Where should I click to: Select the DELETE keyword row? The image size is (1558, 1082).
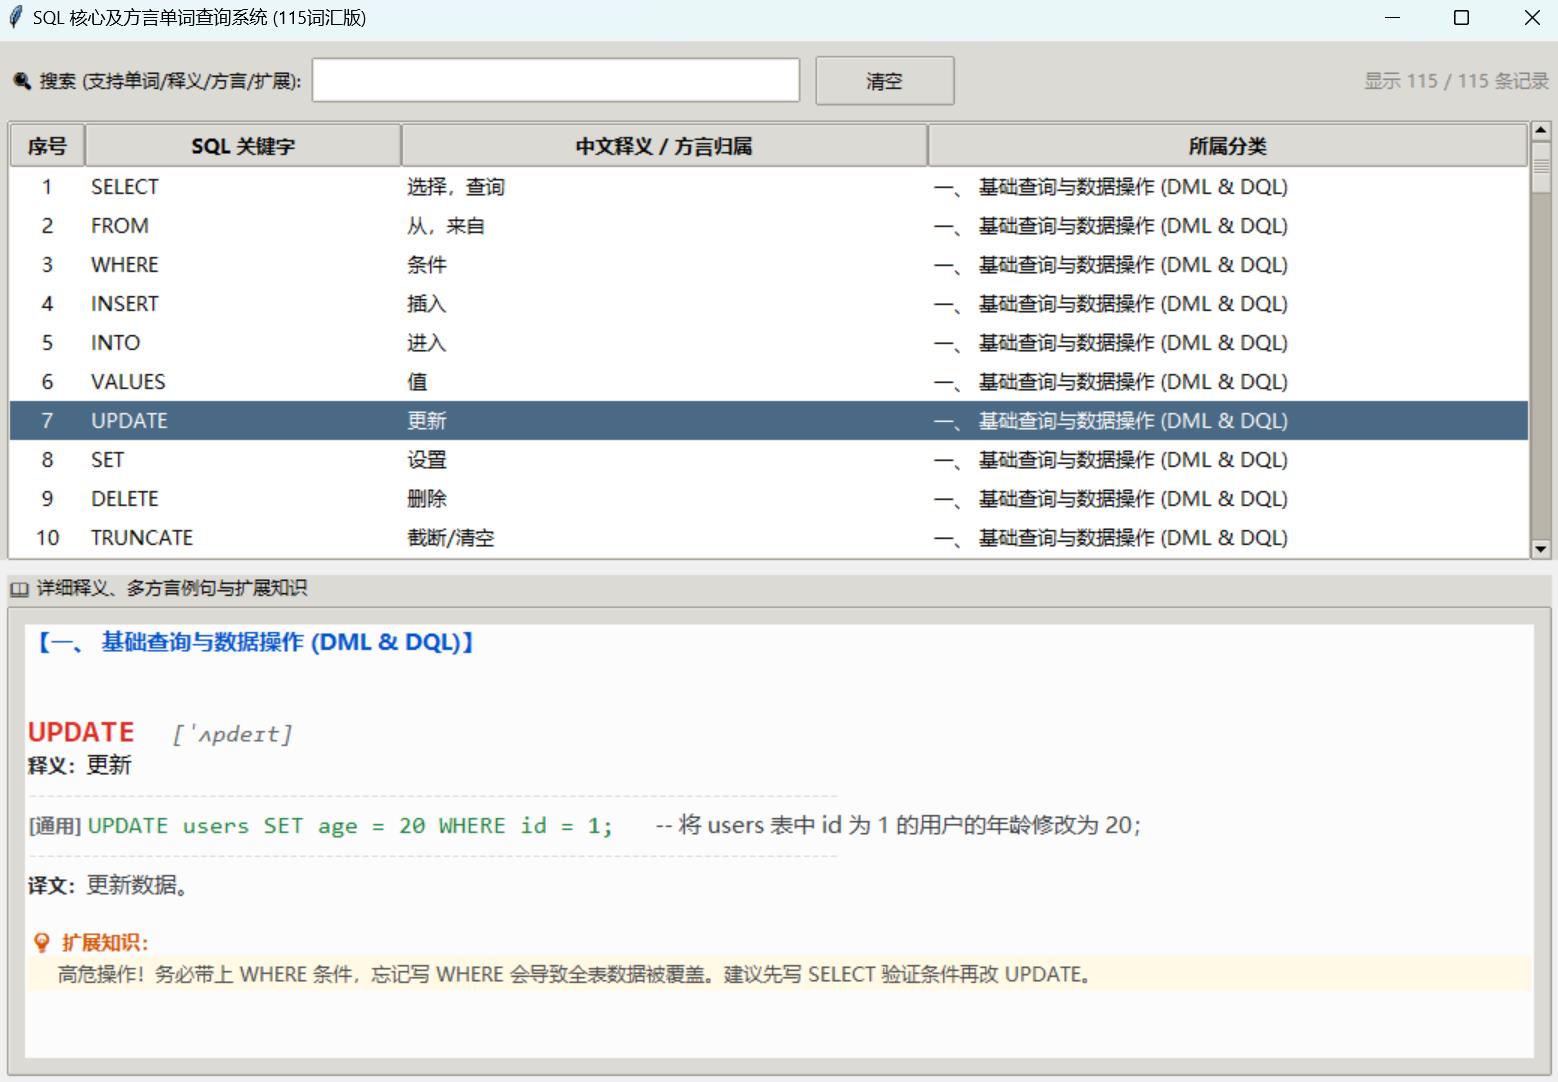(769, 499)
